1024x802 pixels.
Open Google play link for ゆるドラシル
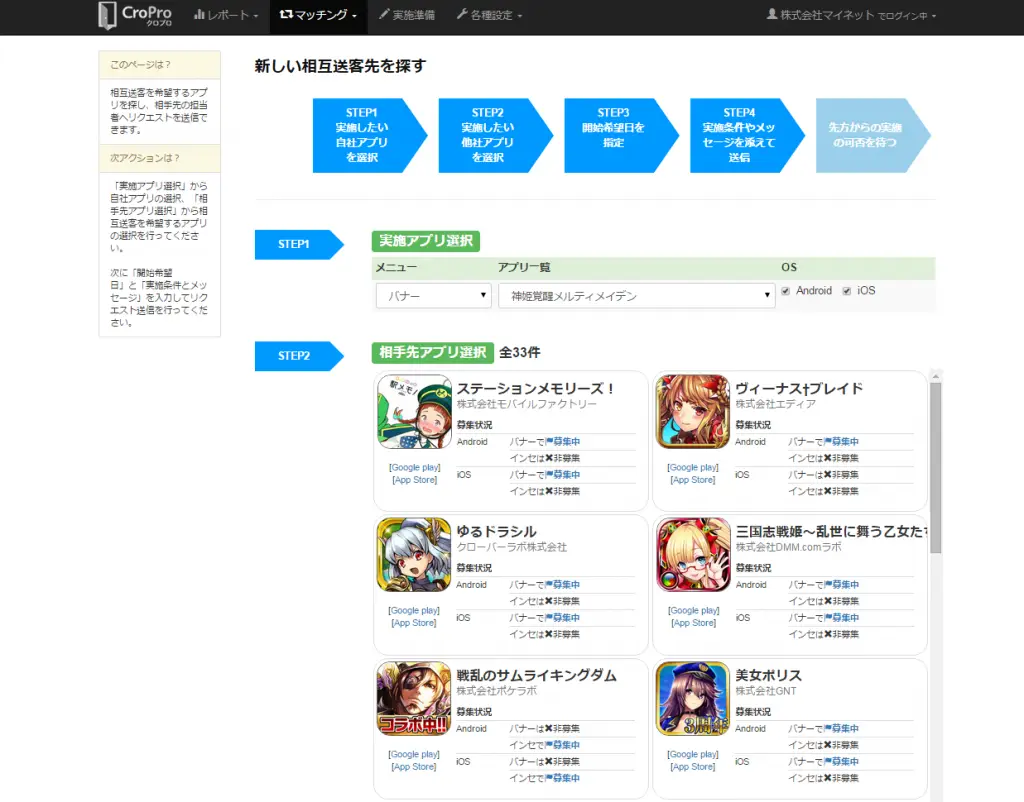click(414, 611)
